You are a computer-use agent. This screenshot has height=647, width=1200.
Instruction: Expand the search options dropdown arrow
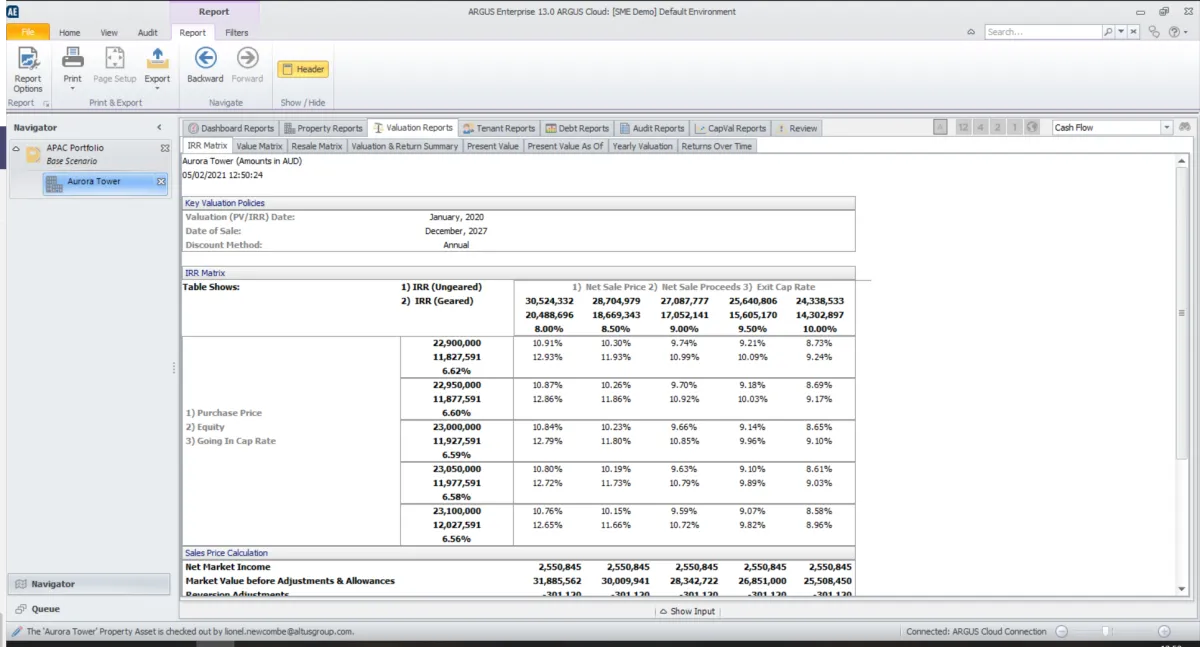[x=1121, y=32]
